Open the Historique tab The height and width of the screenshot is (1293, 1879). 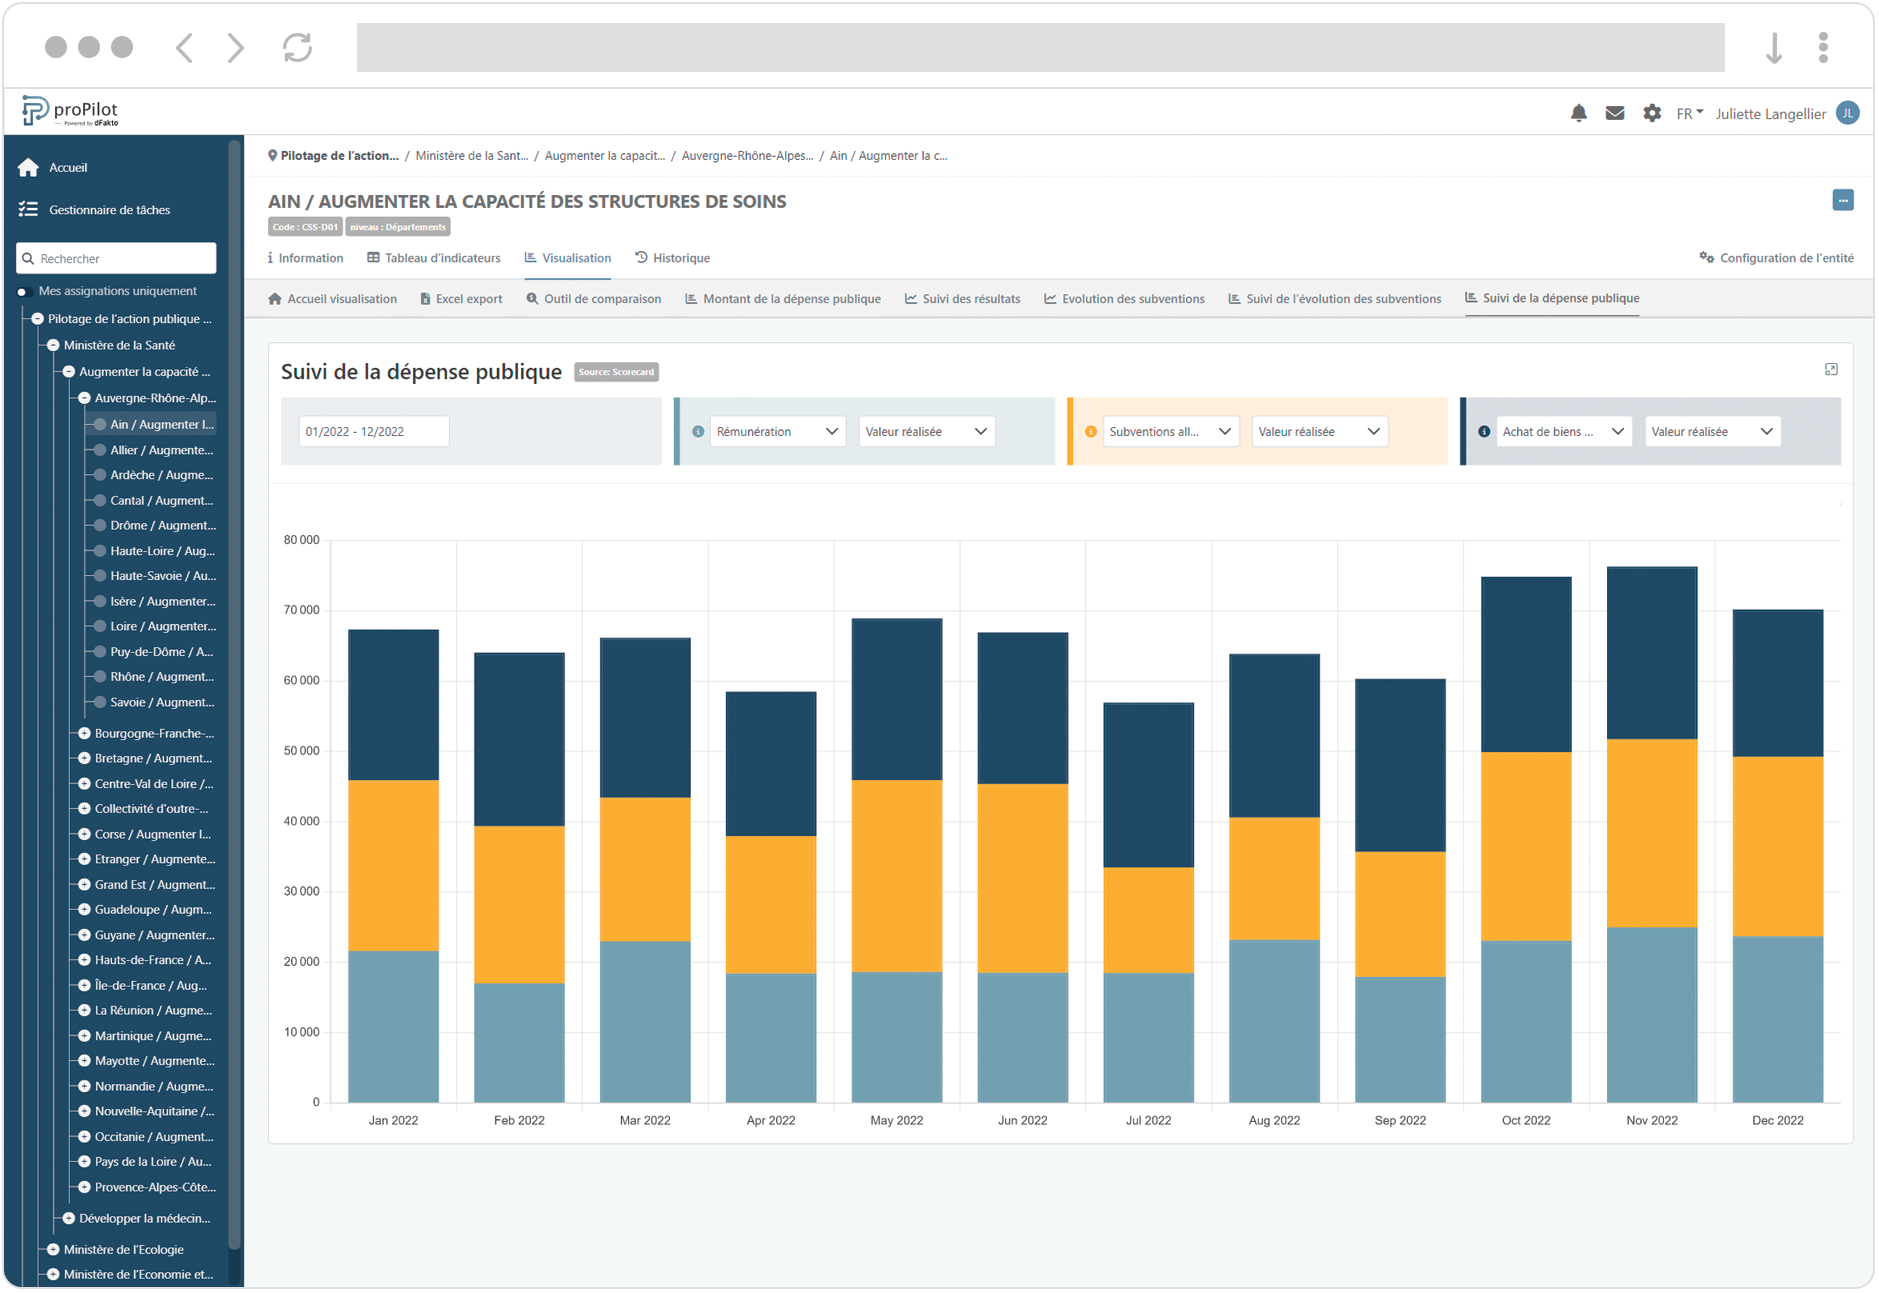click(681, 257)
